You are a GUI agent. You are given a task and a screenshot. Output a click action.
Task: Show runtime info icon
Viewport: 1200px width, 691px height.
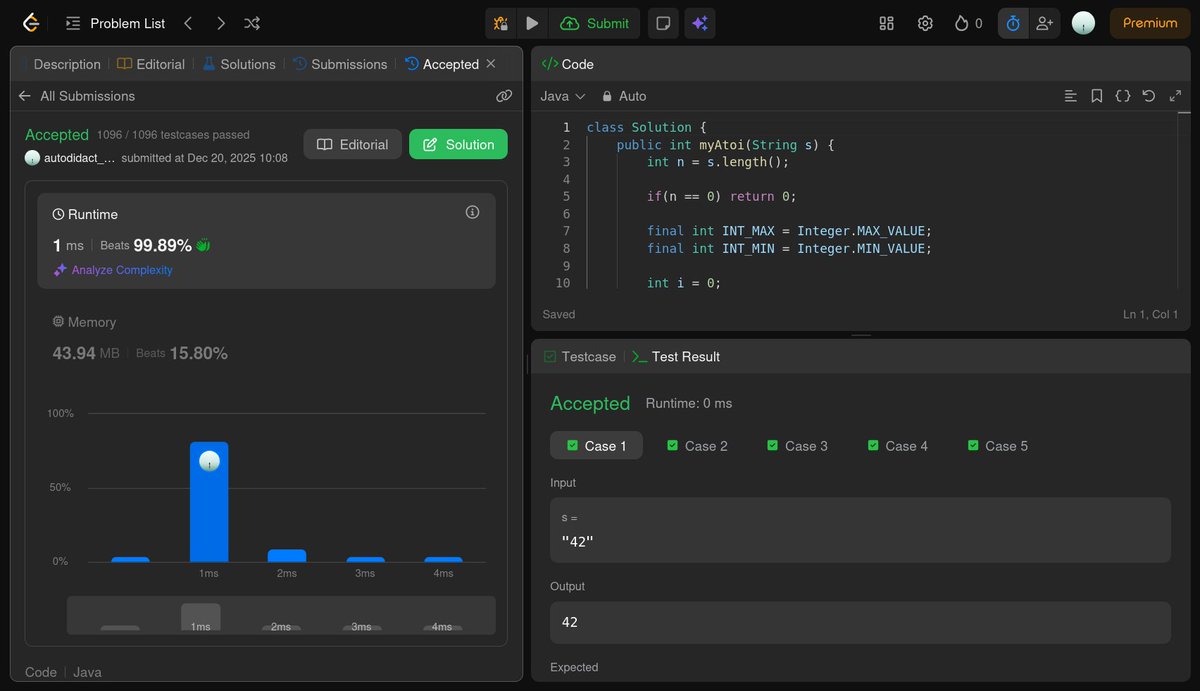click(x=473, y=212)
